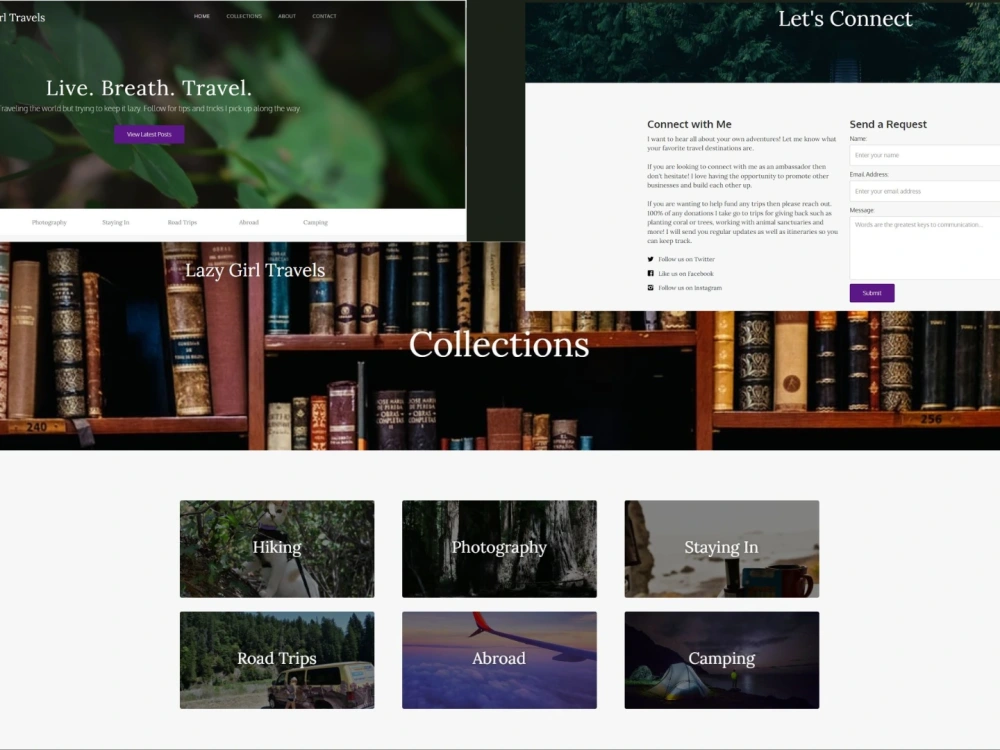Open Follow us on Instagram link
The width and height of the screenshot is (1000, 750).
[x=690, y=288]
